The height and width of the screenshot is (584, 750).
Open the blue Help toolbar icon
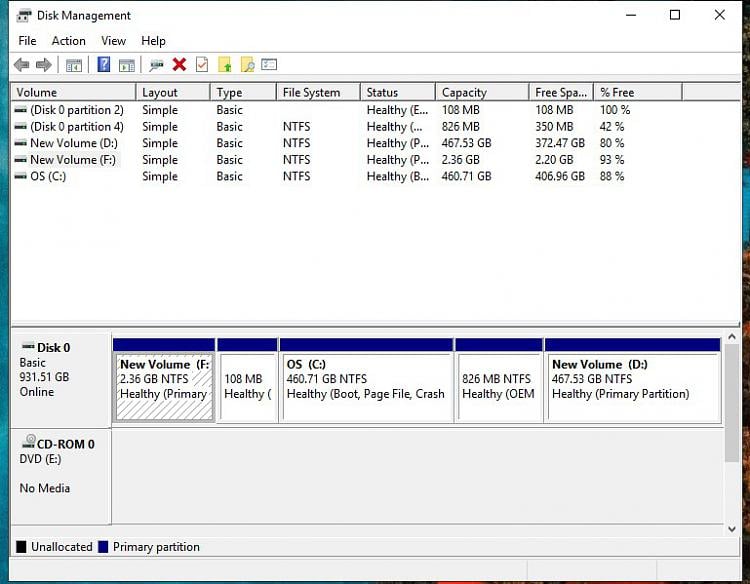coord(104,64)
